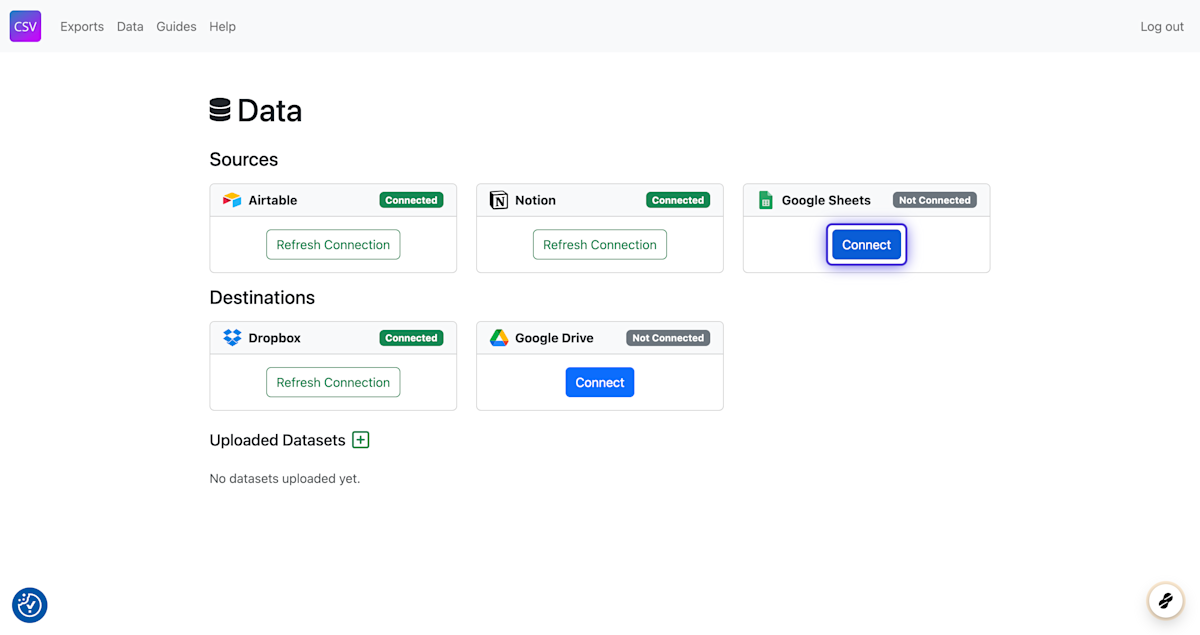
Task: Click the CSV app logo
Action: [24, 26]
